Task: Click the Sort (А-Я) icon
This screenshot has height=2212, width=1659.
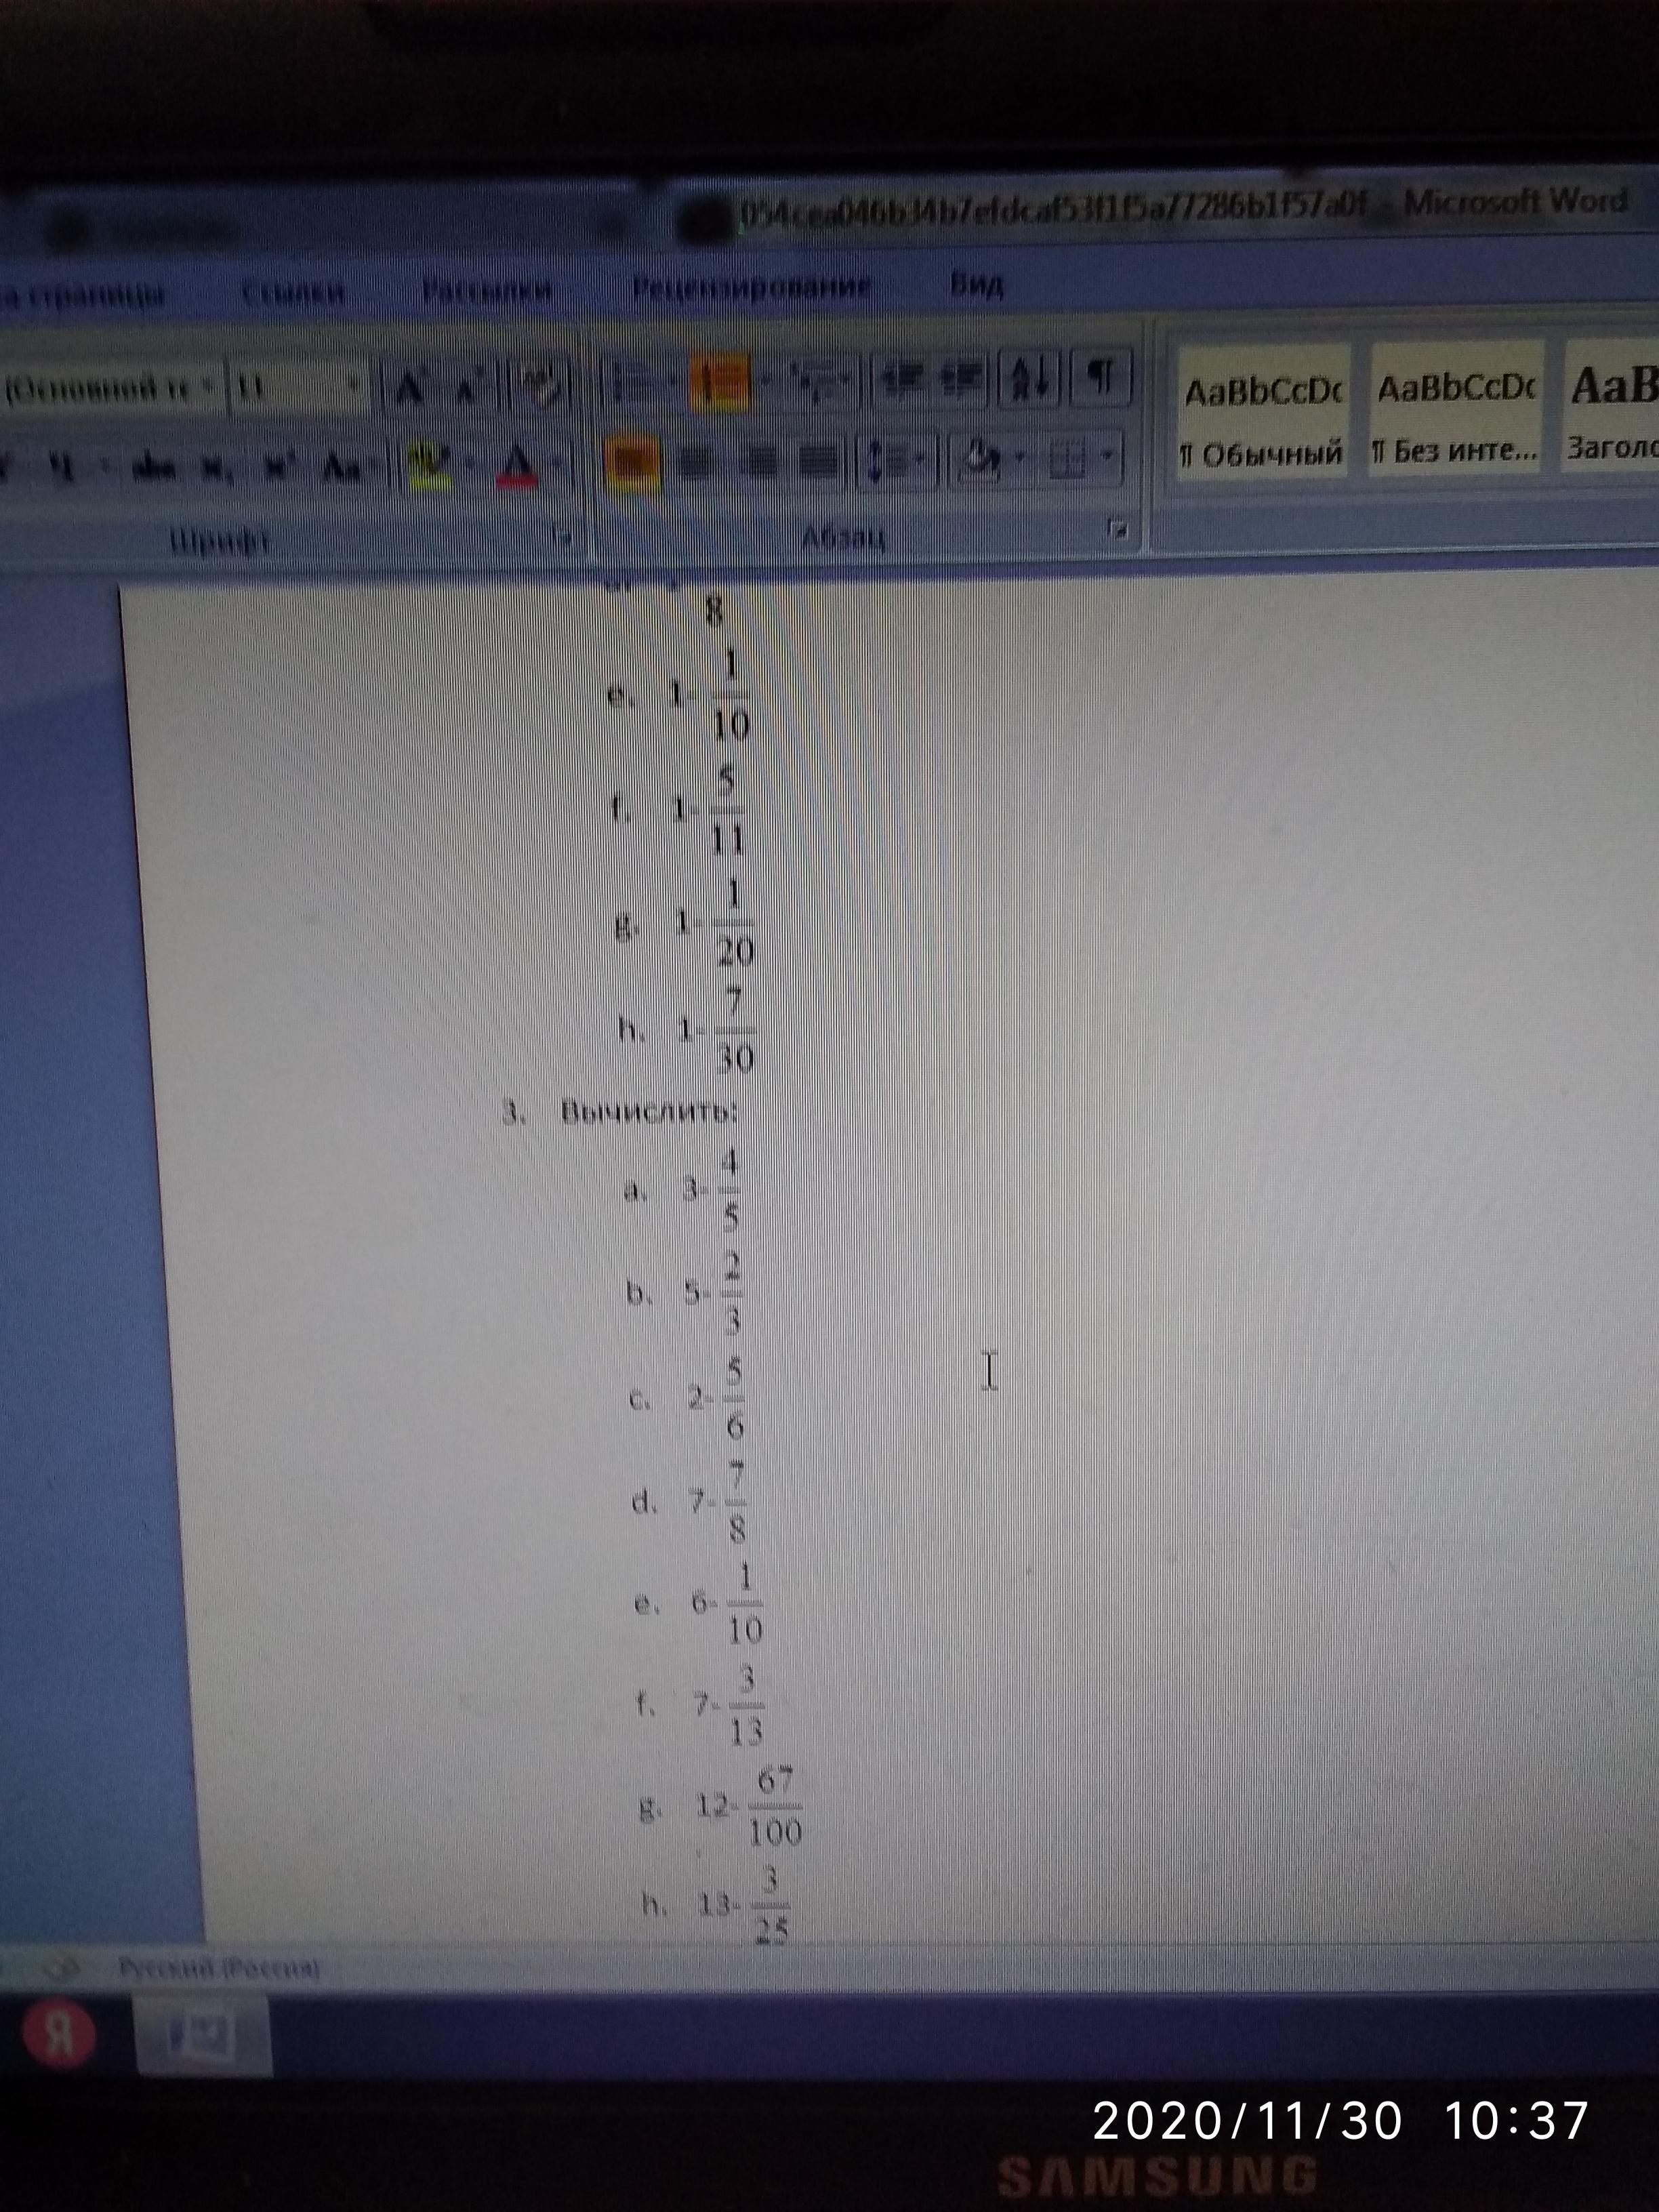Action: 1029,378
